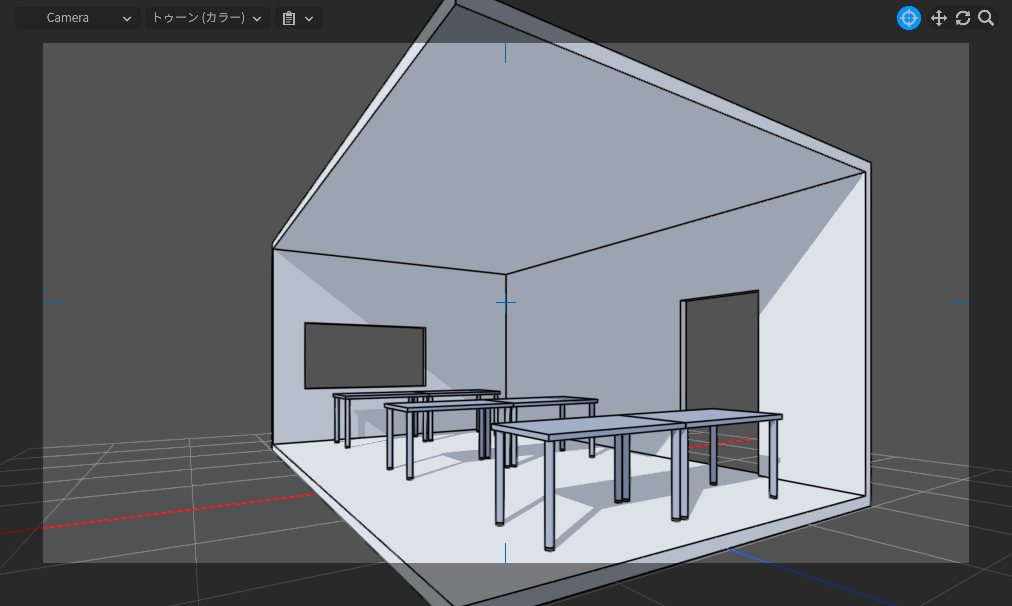
Task: Select the blackboard on the left wall
Action: pyautogui.click(x=364, y=356)
